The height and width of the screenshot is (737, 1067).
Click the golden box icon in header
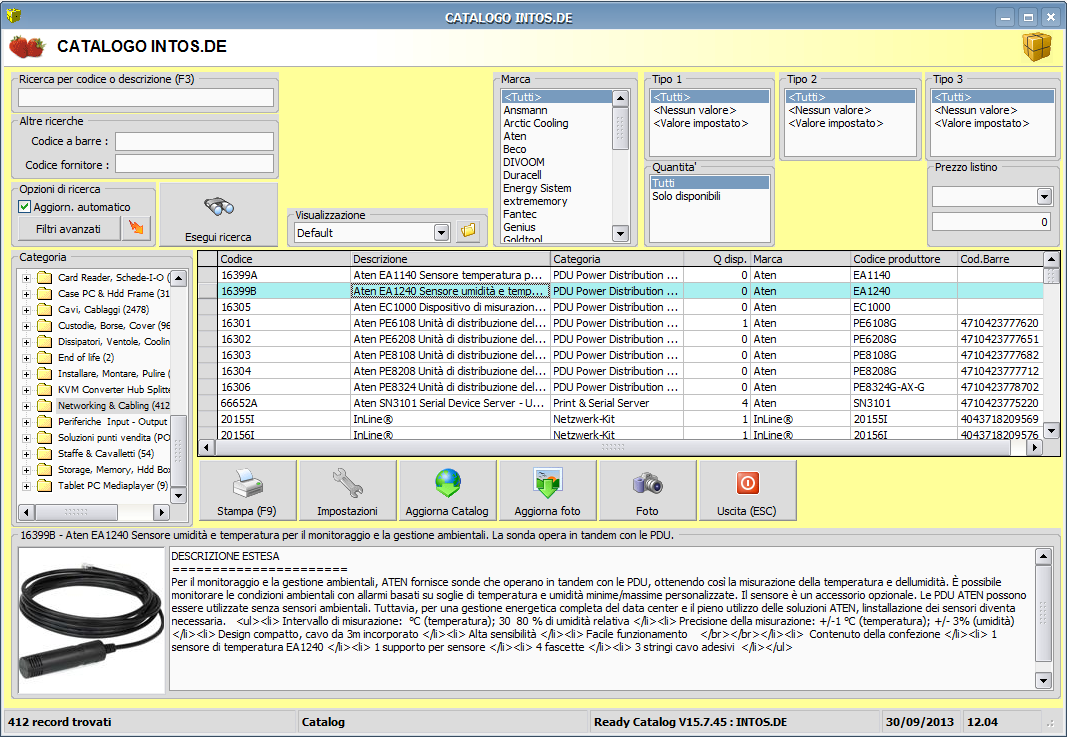[x=1036, y=46]
